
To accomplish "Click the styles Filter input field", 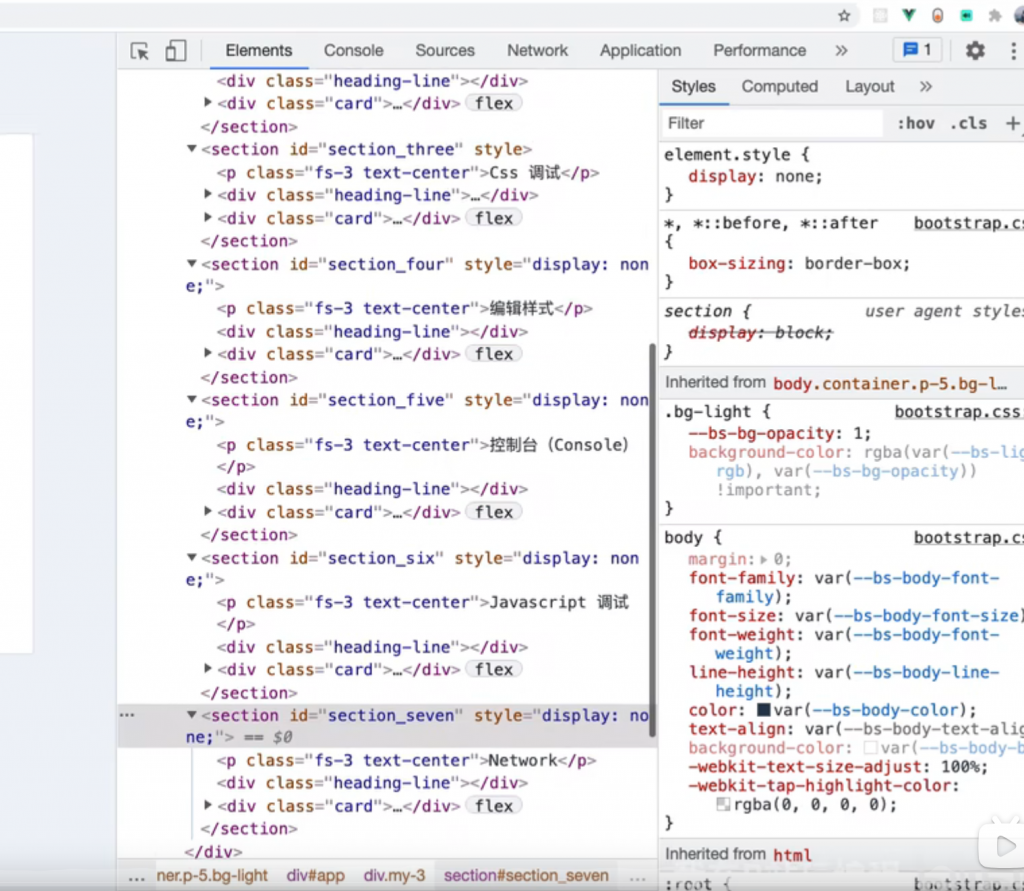I will tap(770, 123).
